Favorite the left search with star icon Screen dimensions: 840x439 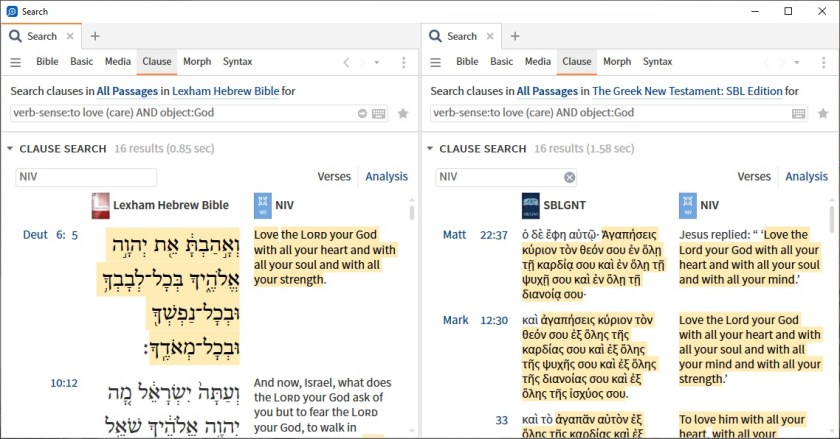(x=403, y=113)
